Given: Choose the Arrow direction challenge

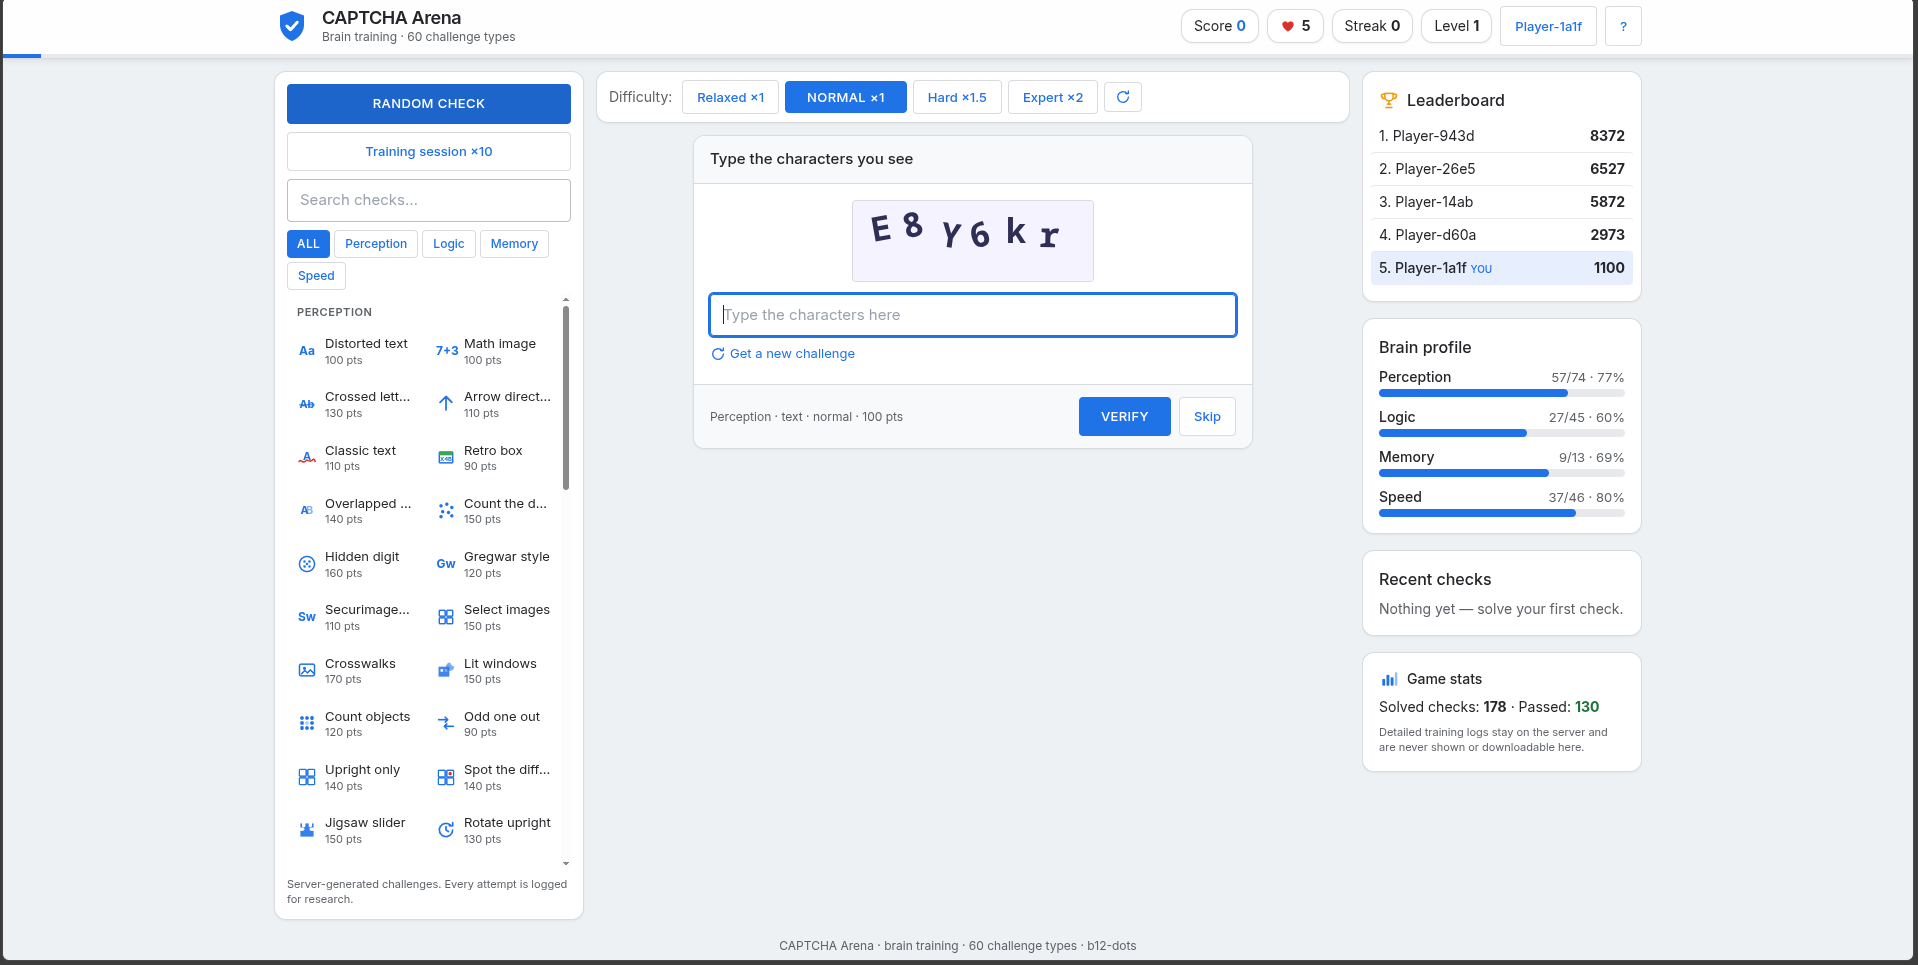Looking at the screenshot, I should (495, 404).
